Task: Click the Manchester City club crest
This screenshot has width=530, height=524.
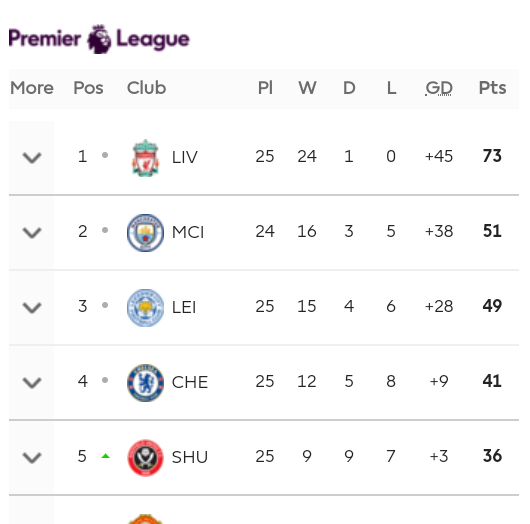Action: pyautogui.click(x=145, y=233)
